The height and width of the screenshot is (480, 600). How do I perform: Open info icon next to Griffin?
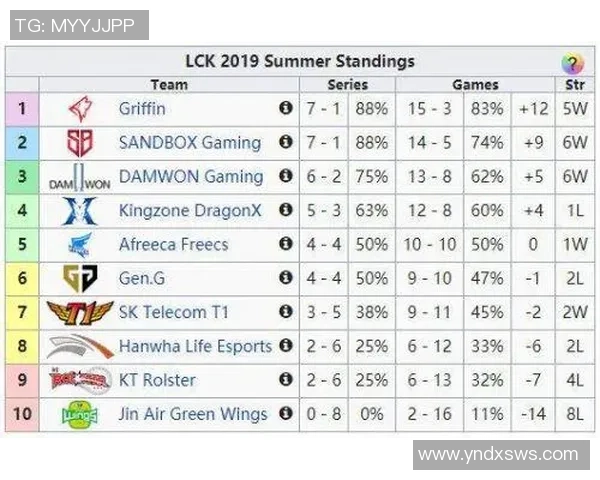pos(286,108)
